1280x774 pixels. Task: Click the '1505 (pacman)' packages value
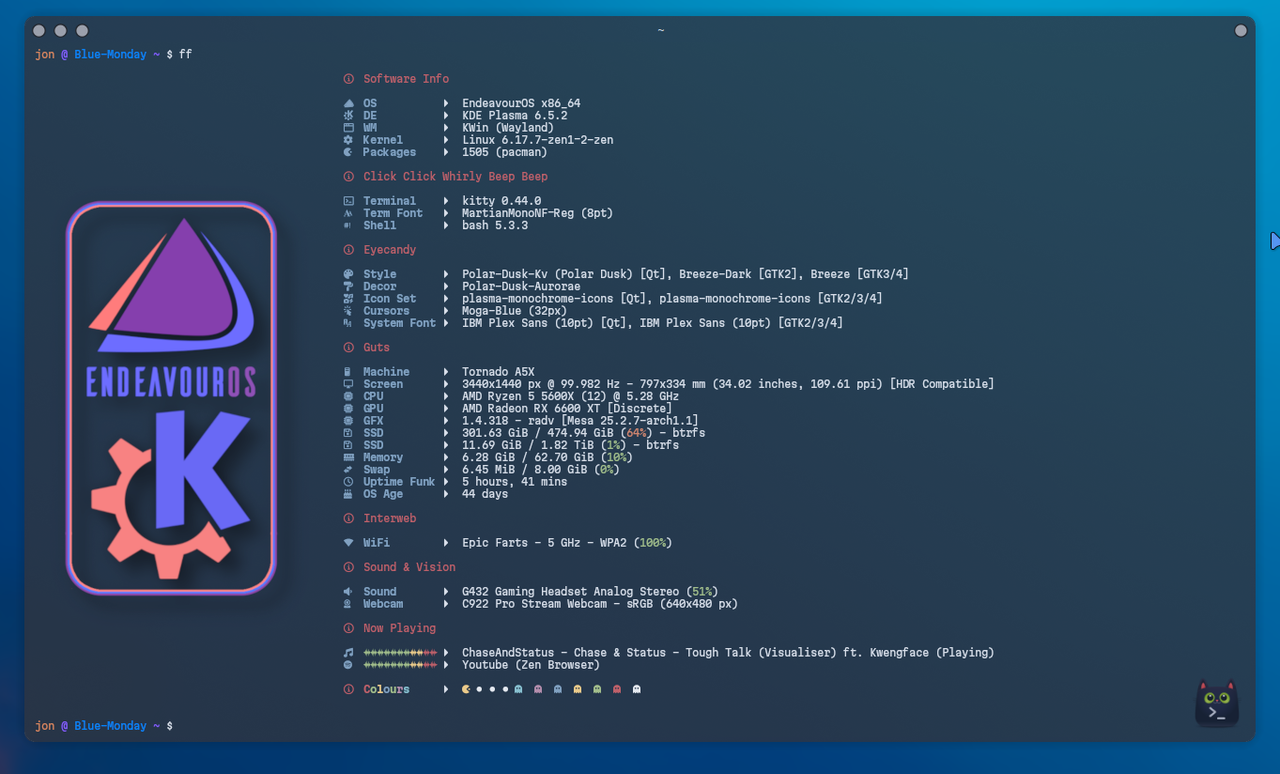(x=505, y=153)
